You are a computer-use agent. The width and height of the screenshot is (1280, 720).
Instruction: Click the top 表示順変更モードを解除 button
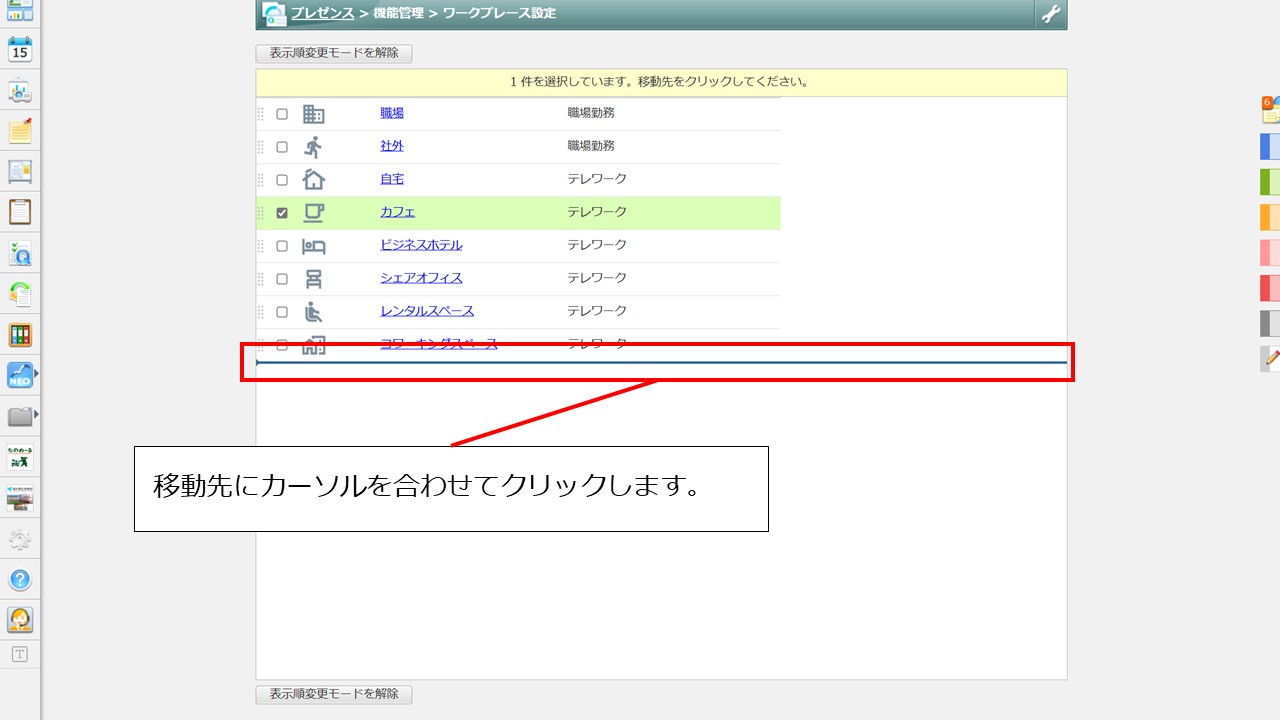tap(333, 53)
